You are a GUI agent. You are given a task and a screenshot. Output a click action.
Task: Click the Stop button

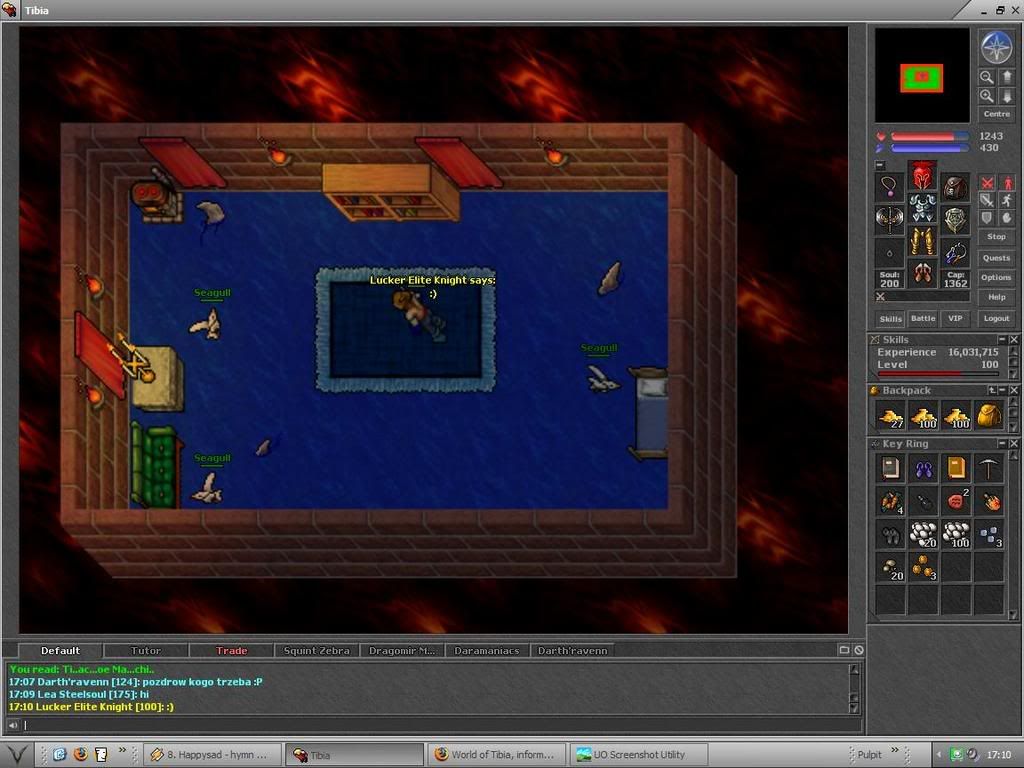click(997, 236)
